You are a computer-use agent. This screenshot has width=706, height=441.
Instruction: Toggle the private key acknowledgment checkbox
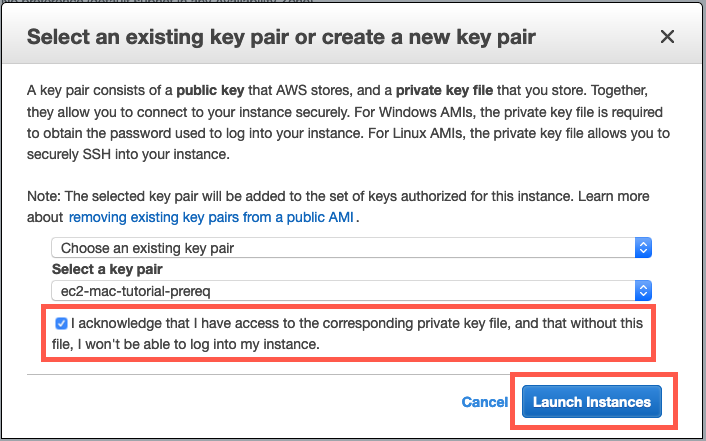[x=62, y=323]
